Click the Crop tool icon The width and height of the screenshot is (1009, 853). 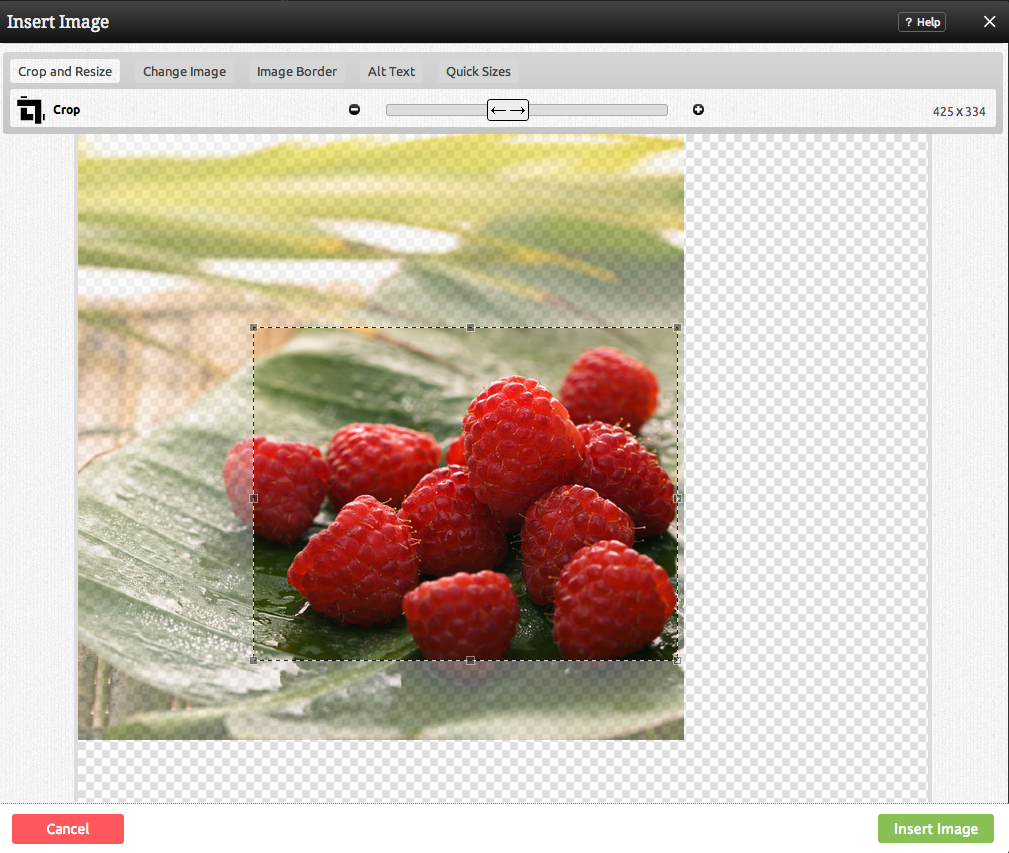point(30,110)
